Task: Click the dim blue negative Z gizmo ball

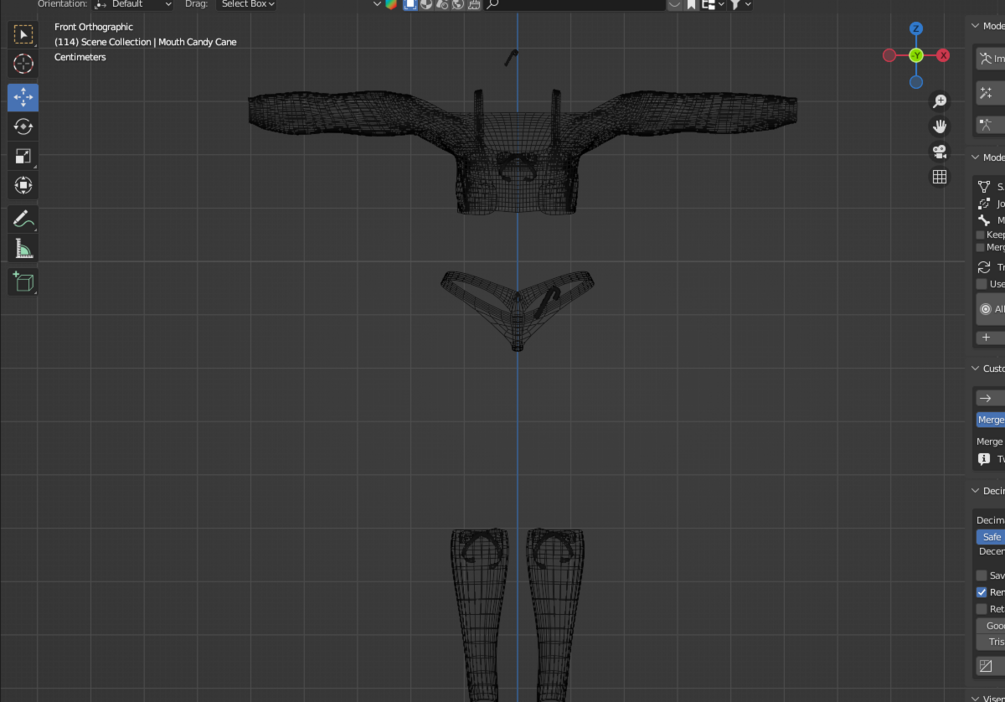Action: (916, 82)
